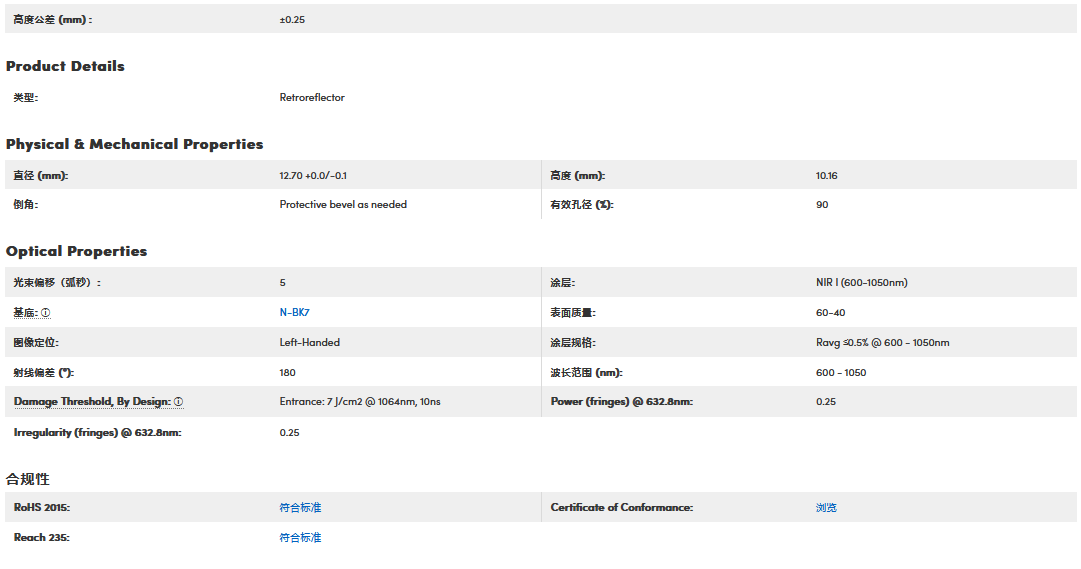Open the N-BK7 substrate link
Screen dimensions: 1081x569
pos(295,312)
